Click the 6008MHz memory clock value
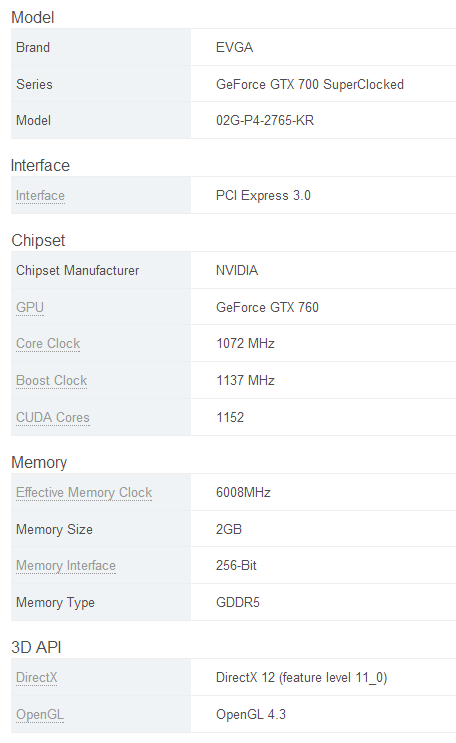 (x=243, y=492)
